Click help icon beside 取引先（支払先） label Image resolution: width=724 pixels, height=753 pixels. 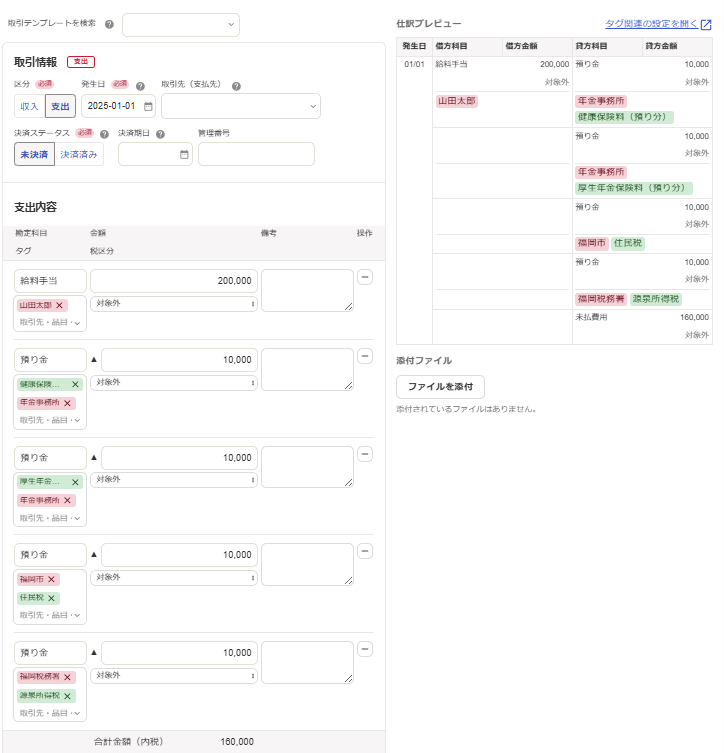236,86
